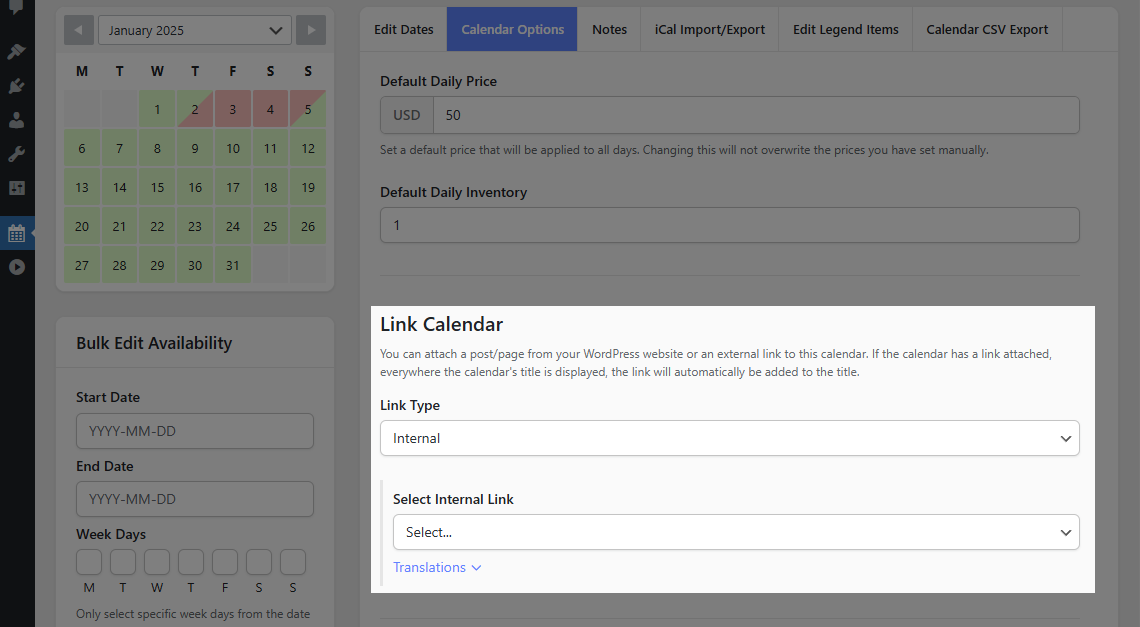The width and height of the screenshot is (1140, 627).
Task: Check the Friday week day checkbox
Action: coord(225,562)
